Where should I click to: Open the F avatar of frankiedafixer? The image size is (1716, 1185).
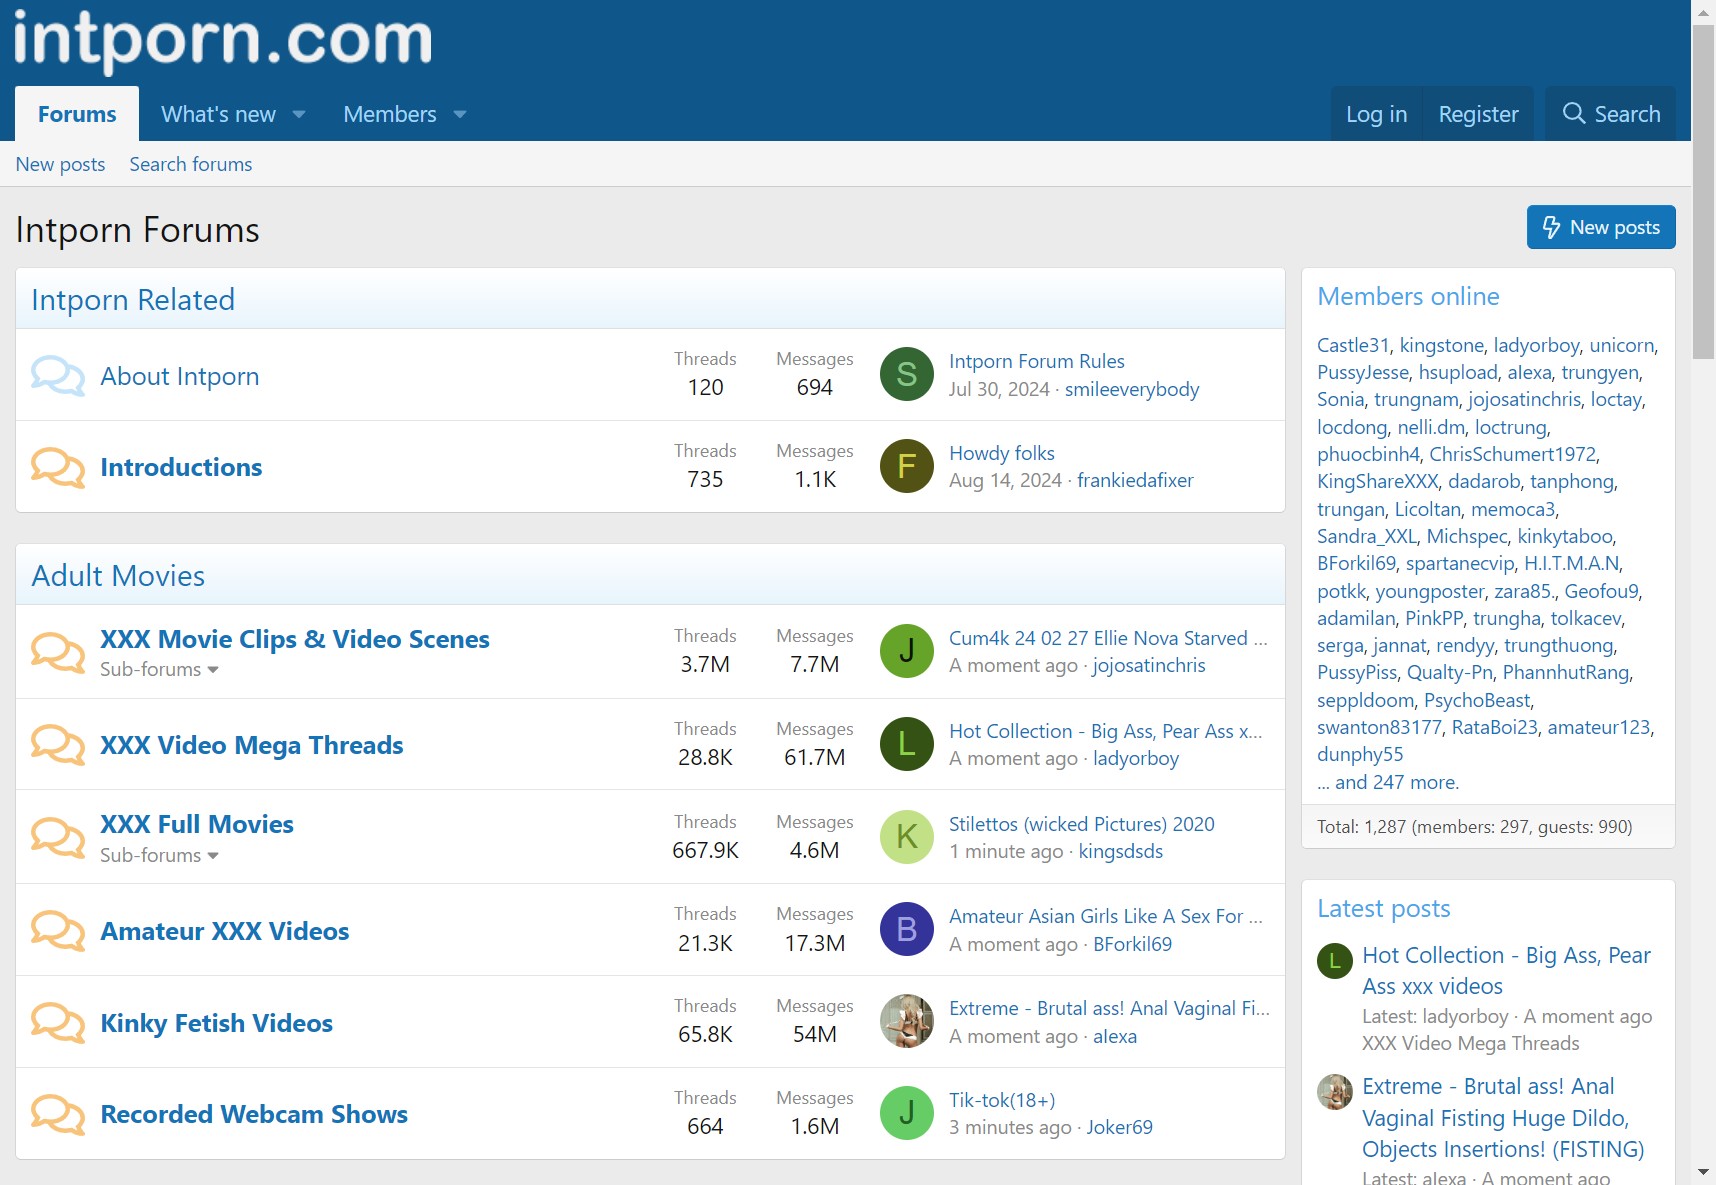(906, 466)
